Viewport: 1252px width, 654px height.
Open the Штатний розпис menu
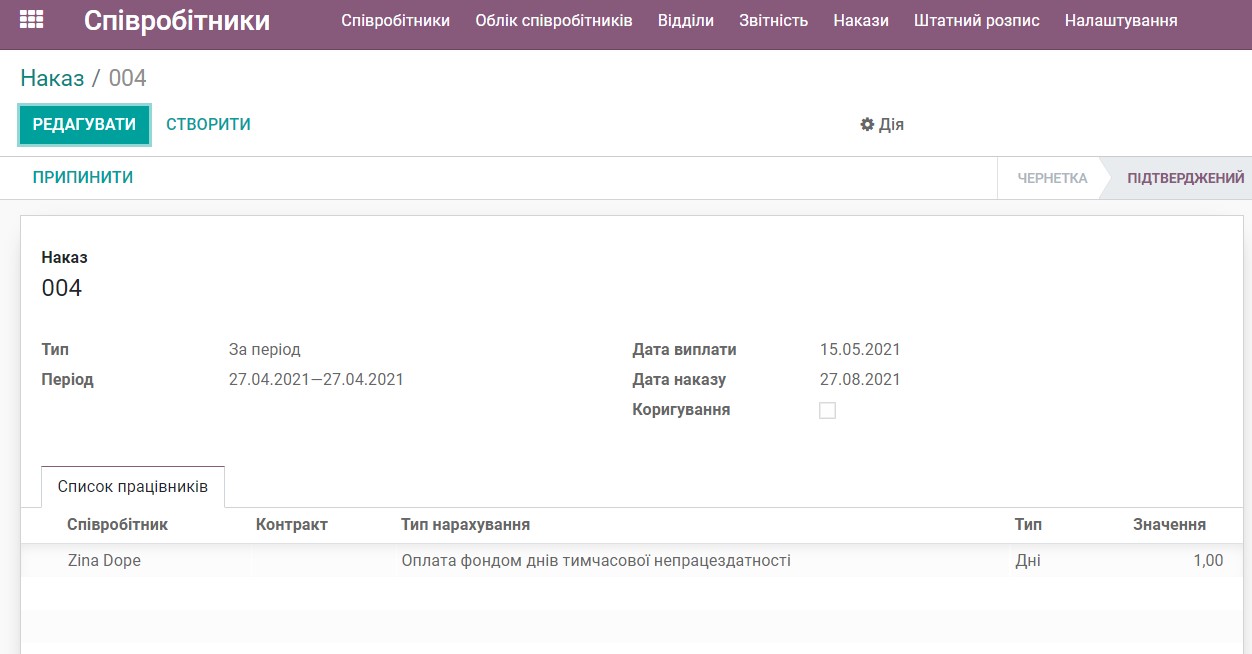978,19
